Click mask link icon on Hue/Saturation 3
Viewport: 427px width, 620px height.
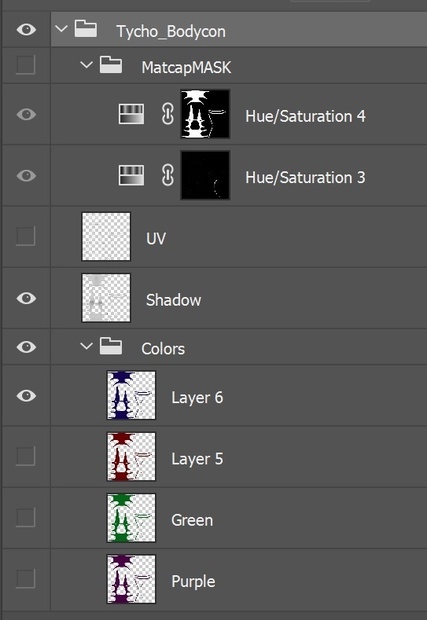(x=168, y=175)
